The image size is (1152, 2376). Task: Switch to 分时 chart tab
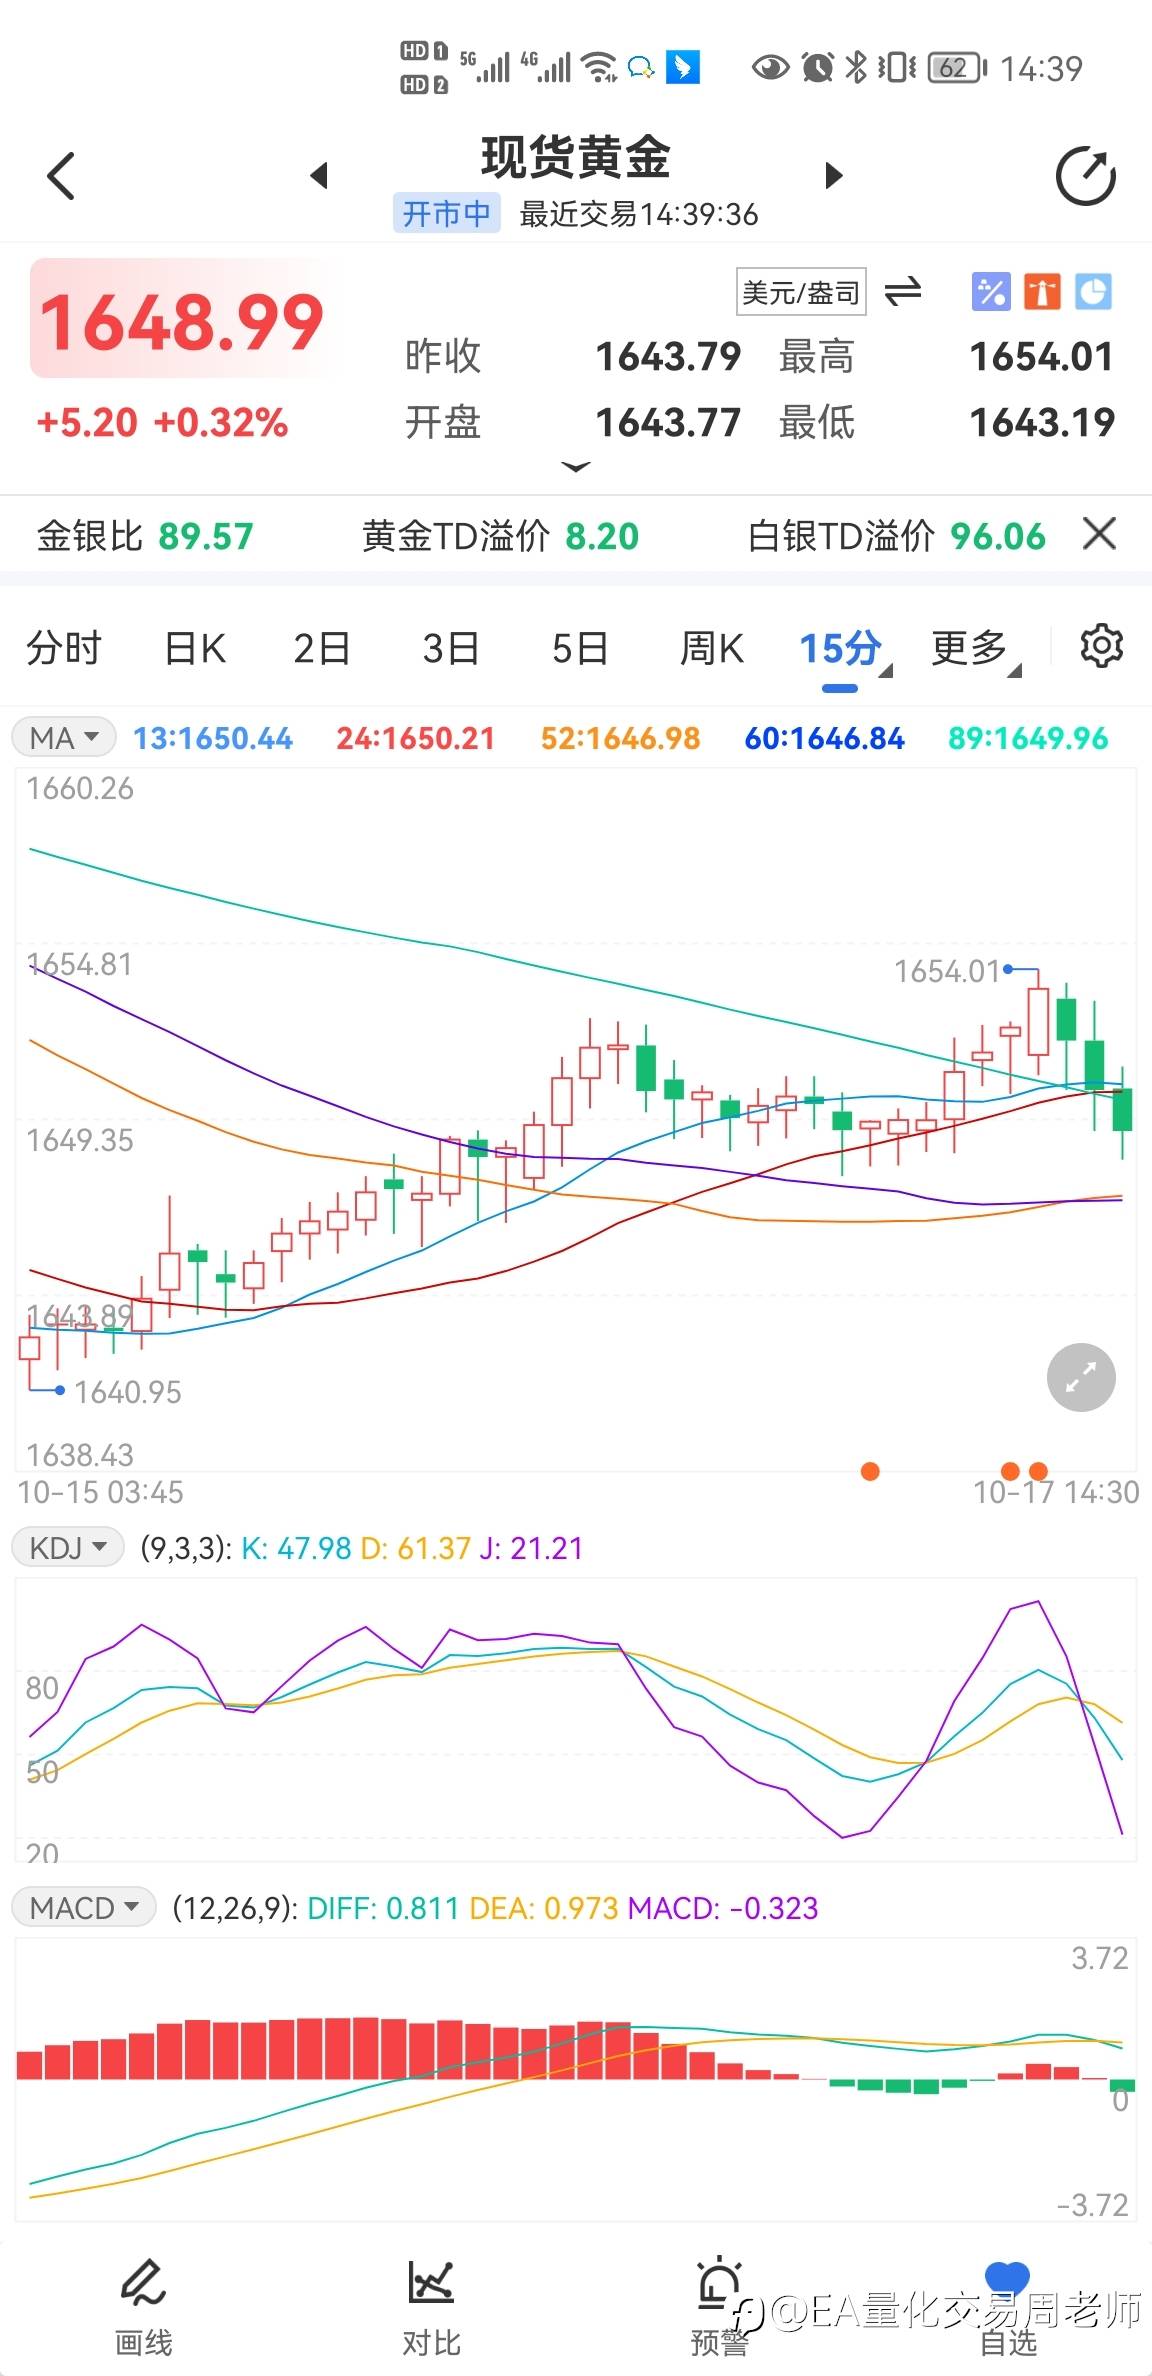[x=64, y=648]
